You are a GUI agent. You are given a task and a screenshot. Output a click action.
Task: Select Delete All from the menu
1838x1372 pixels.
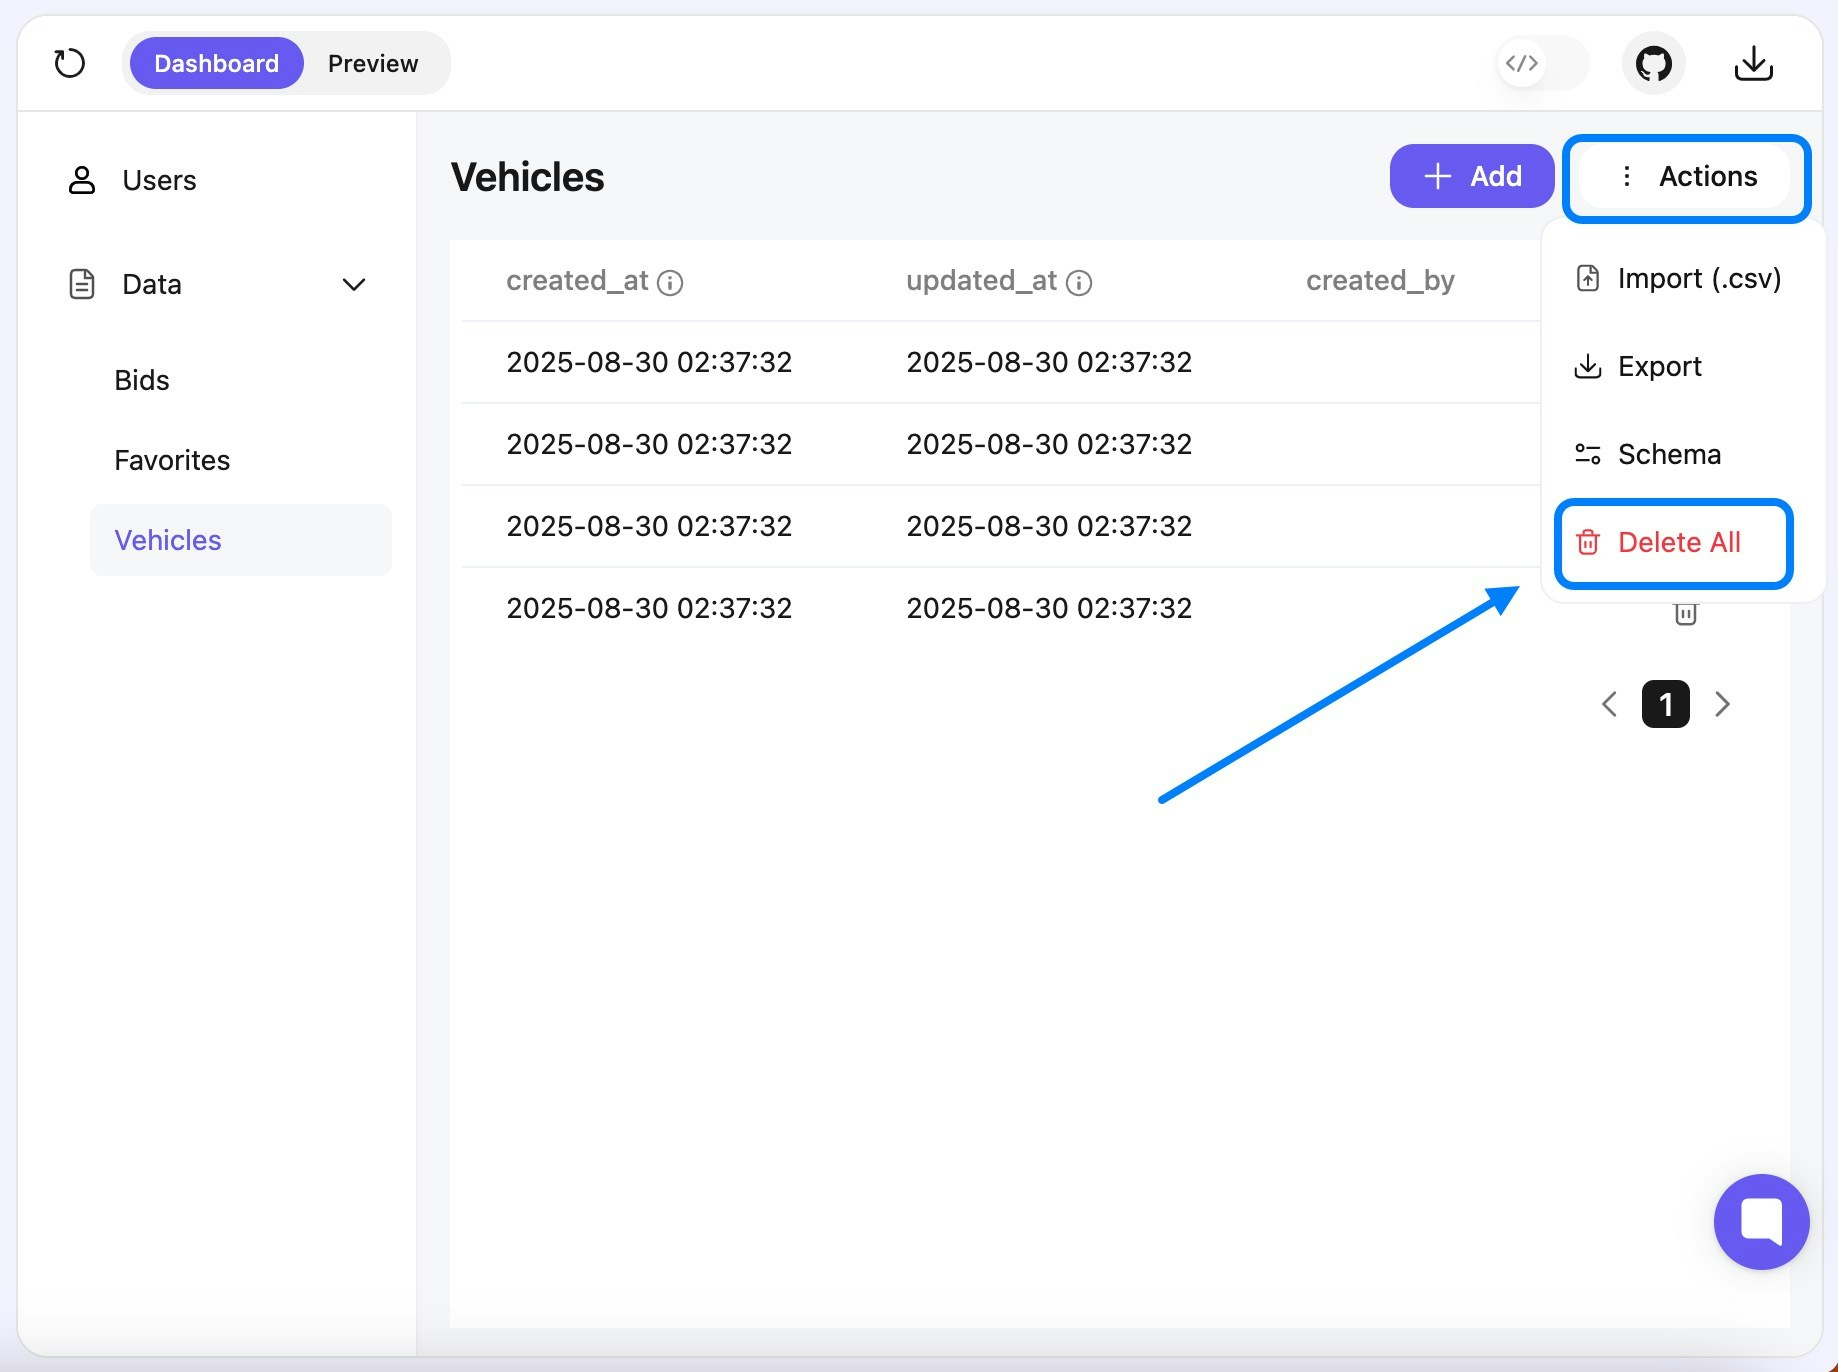click(1679, 542)
